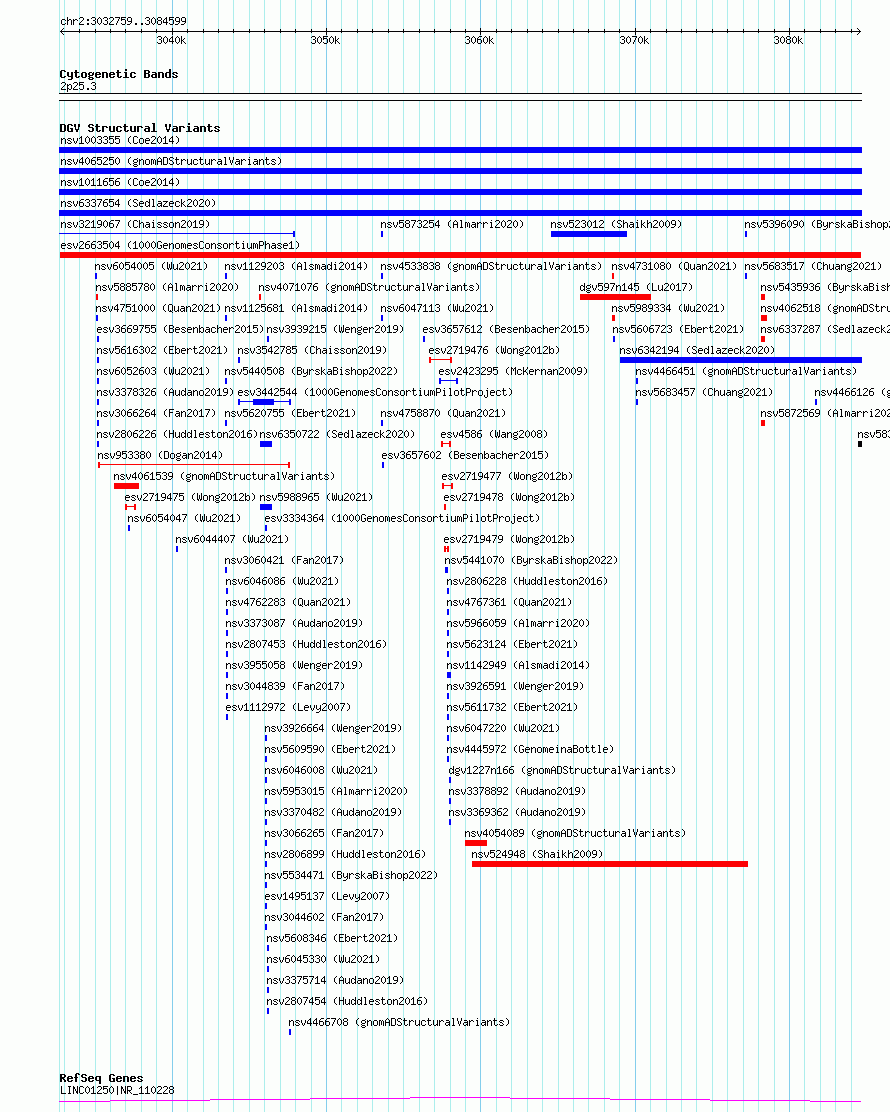This screenshot has width=890, height=1112.
Task: Open nsv4731080 (Quan2021) variant
Action: (674, 267)
